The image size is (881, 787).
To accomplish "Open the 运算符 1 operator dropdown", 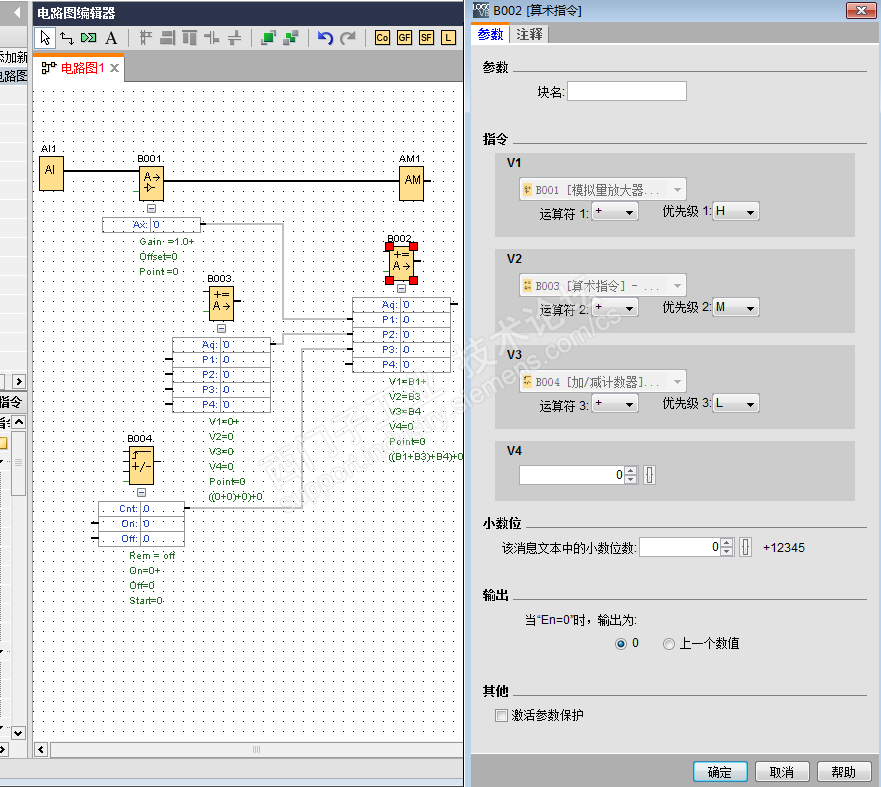I will coord(615,212).
